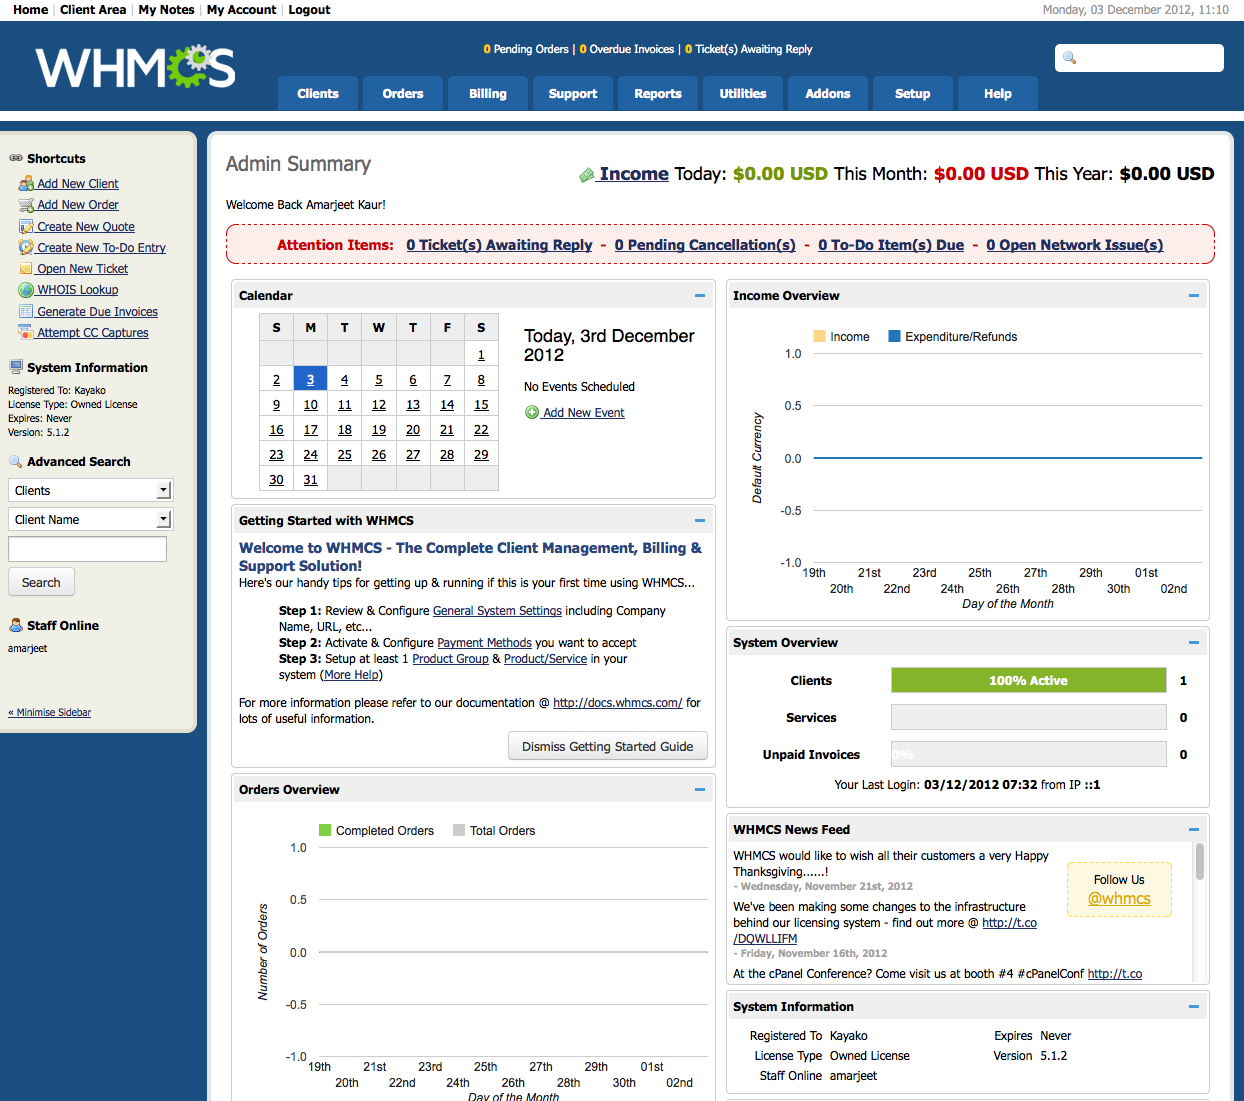Click 0 Pending Cancellation(s) link

pyautogui.click(x=705, y=245)
